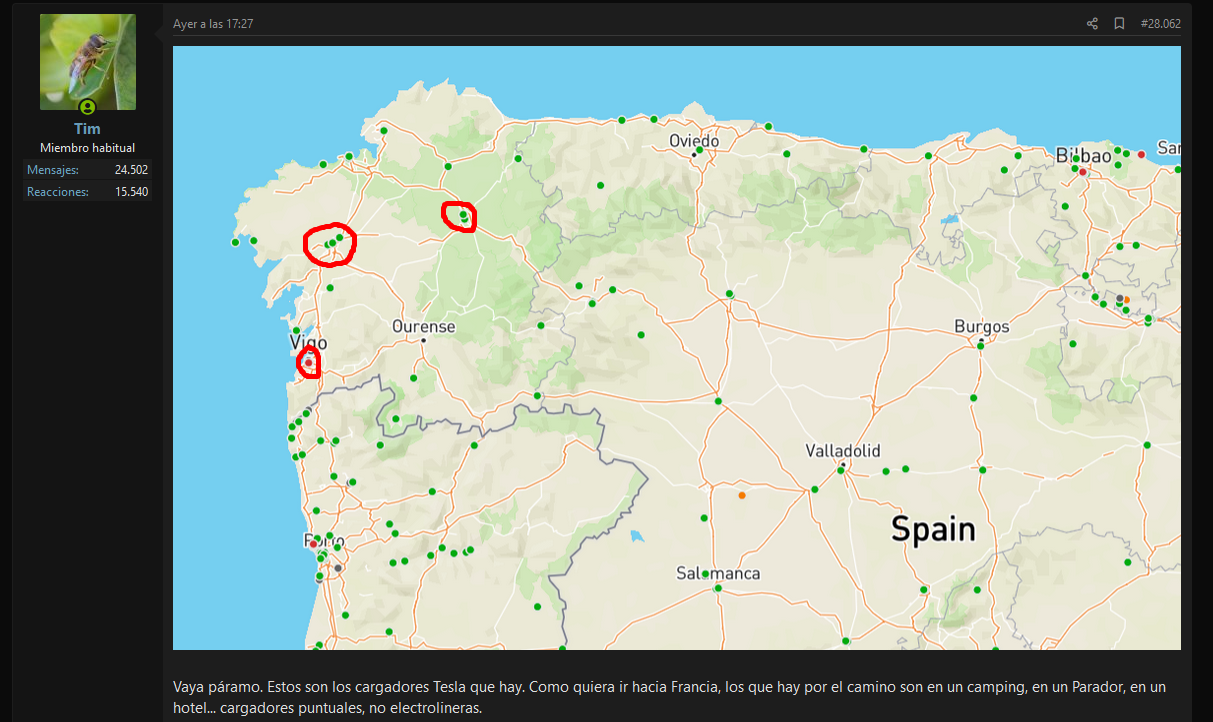This screenshot has width=1213, height=722.
Task: Open the embedded Tesla charger map image
Action: (x=677, y=348)
